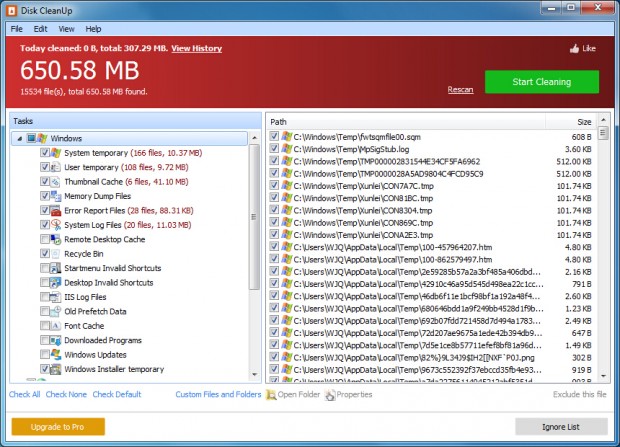Collapse the Windows tree group
This screenshot has width=620, height=447.
pos(19,139)
